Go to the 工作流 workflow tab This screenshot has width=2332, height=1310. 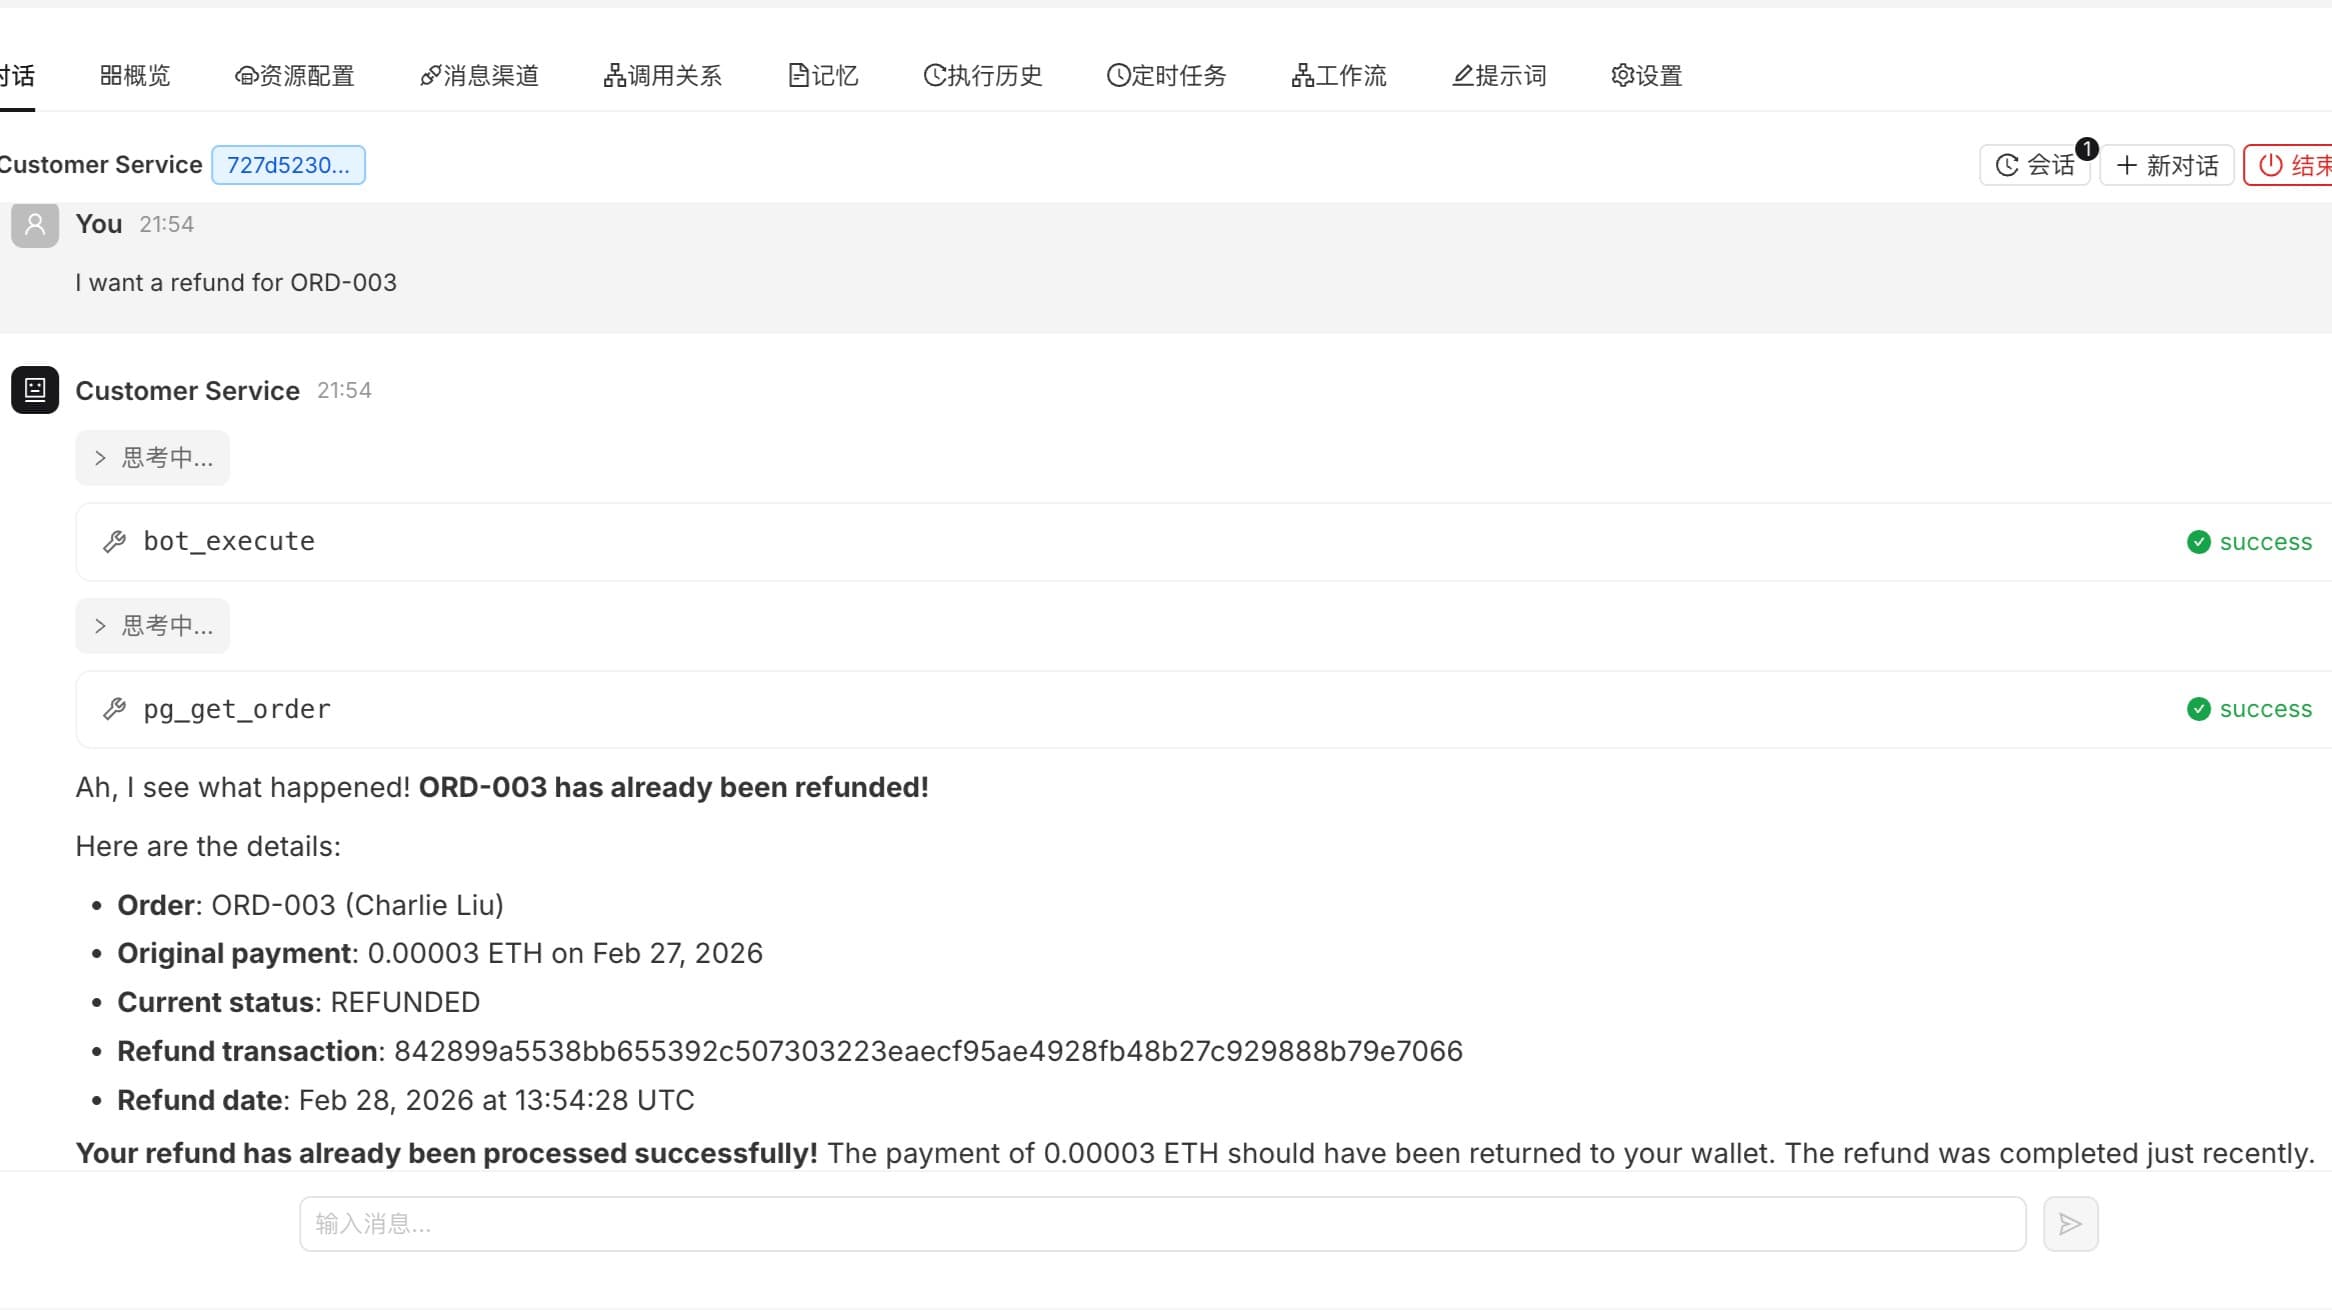[x=1339, y=76]
